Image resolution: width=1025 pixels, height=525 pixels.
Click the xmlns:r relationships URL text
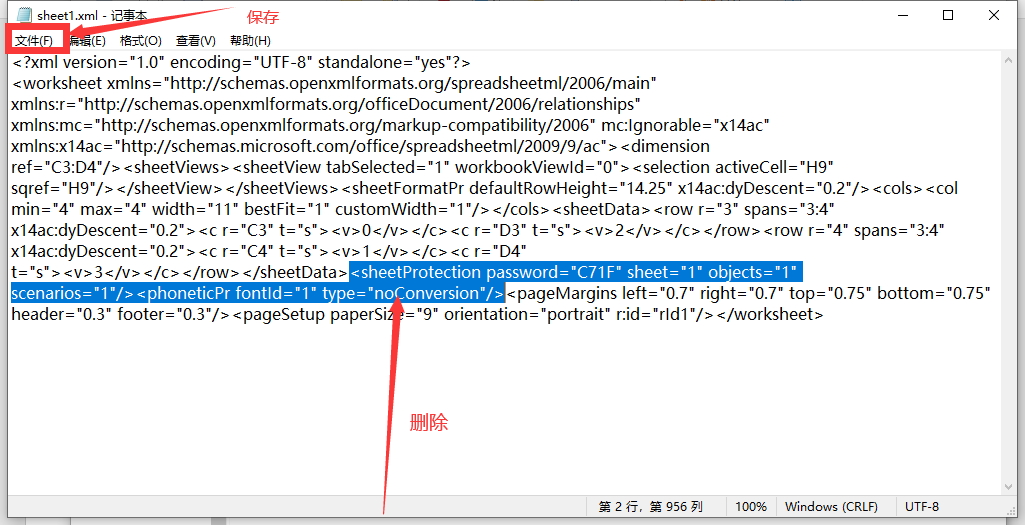[x=326, y=105]
